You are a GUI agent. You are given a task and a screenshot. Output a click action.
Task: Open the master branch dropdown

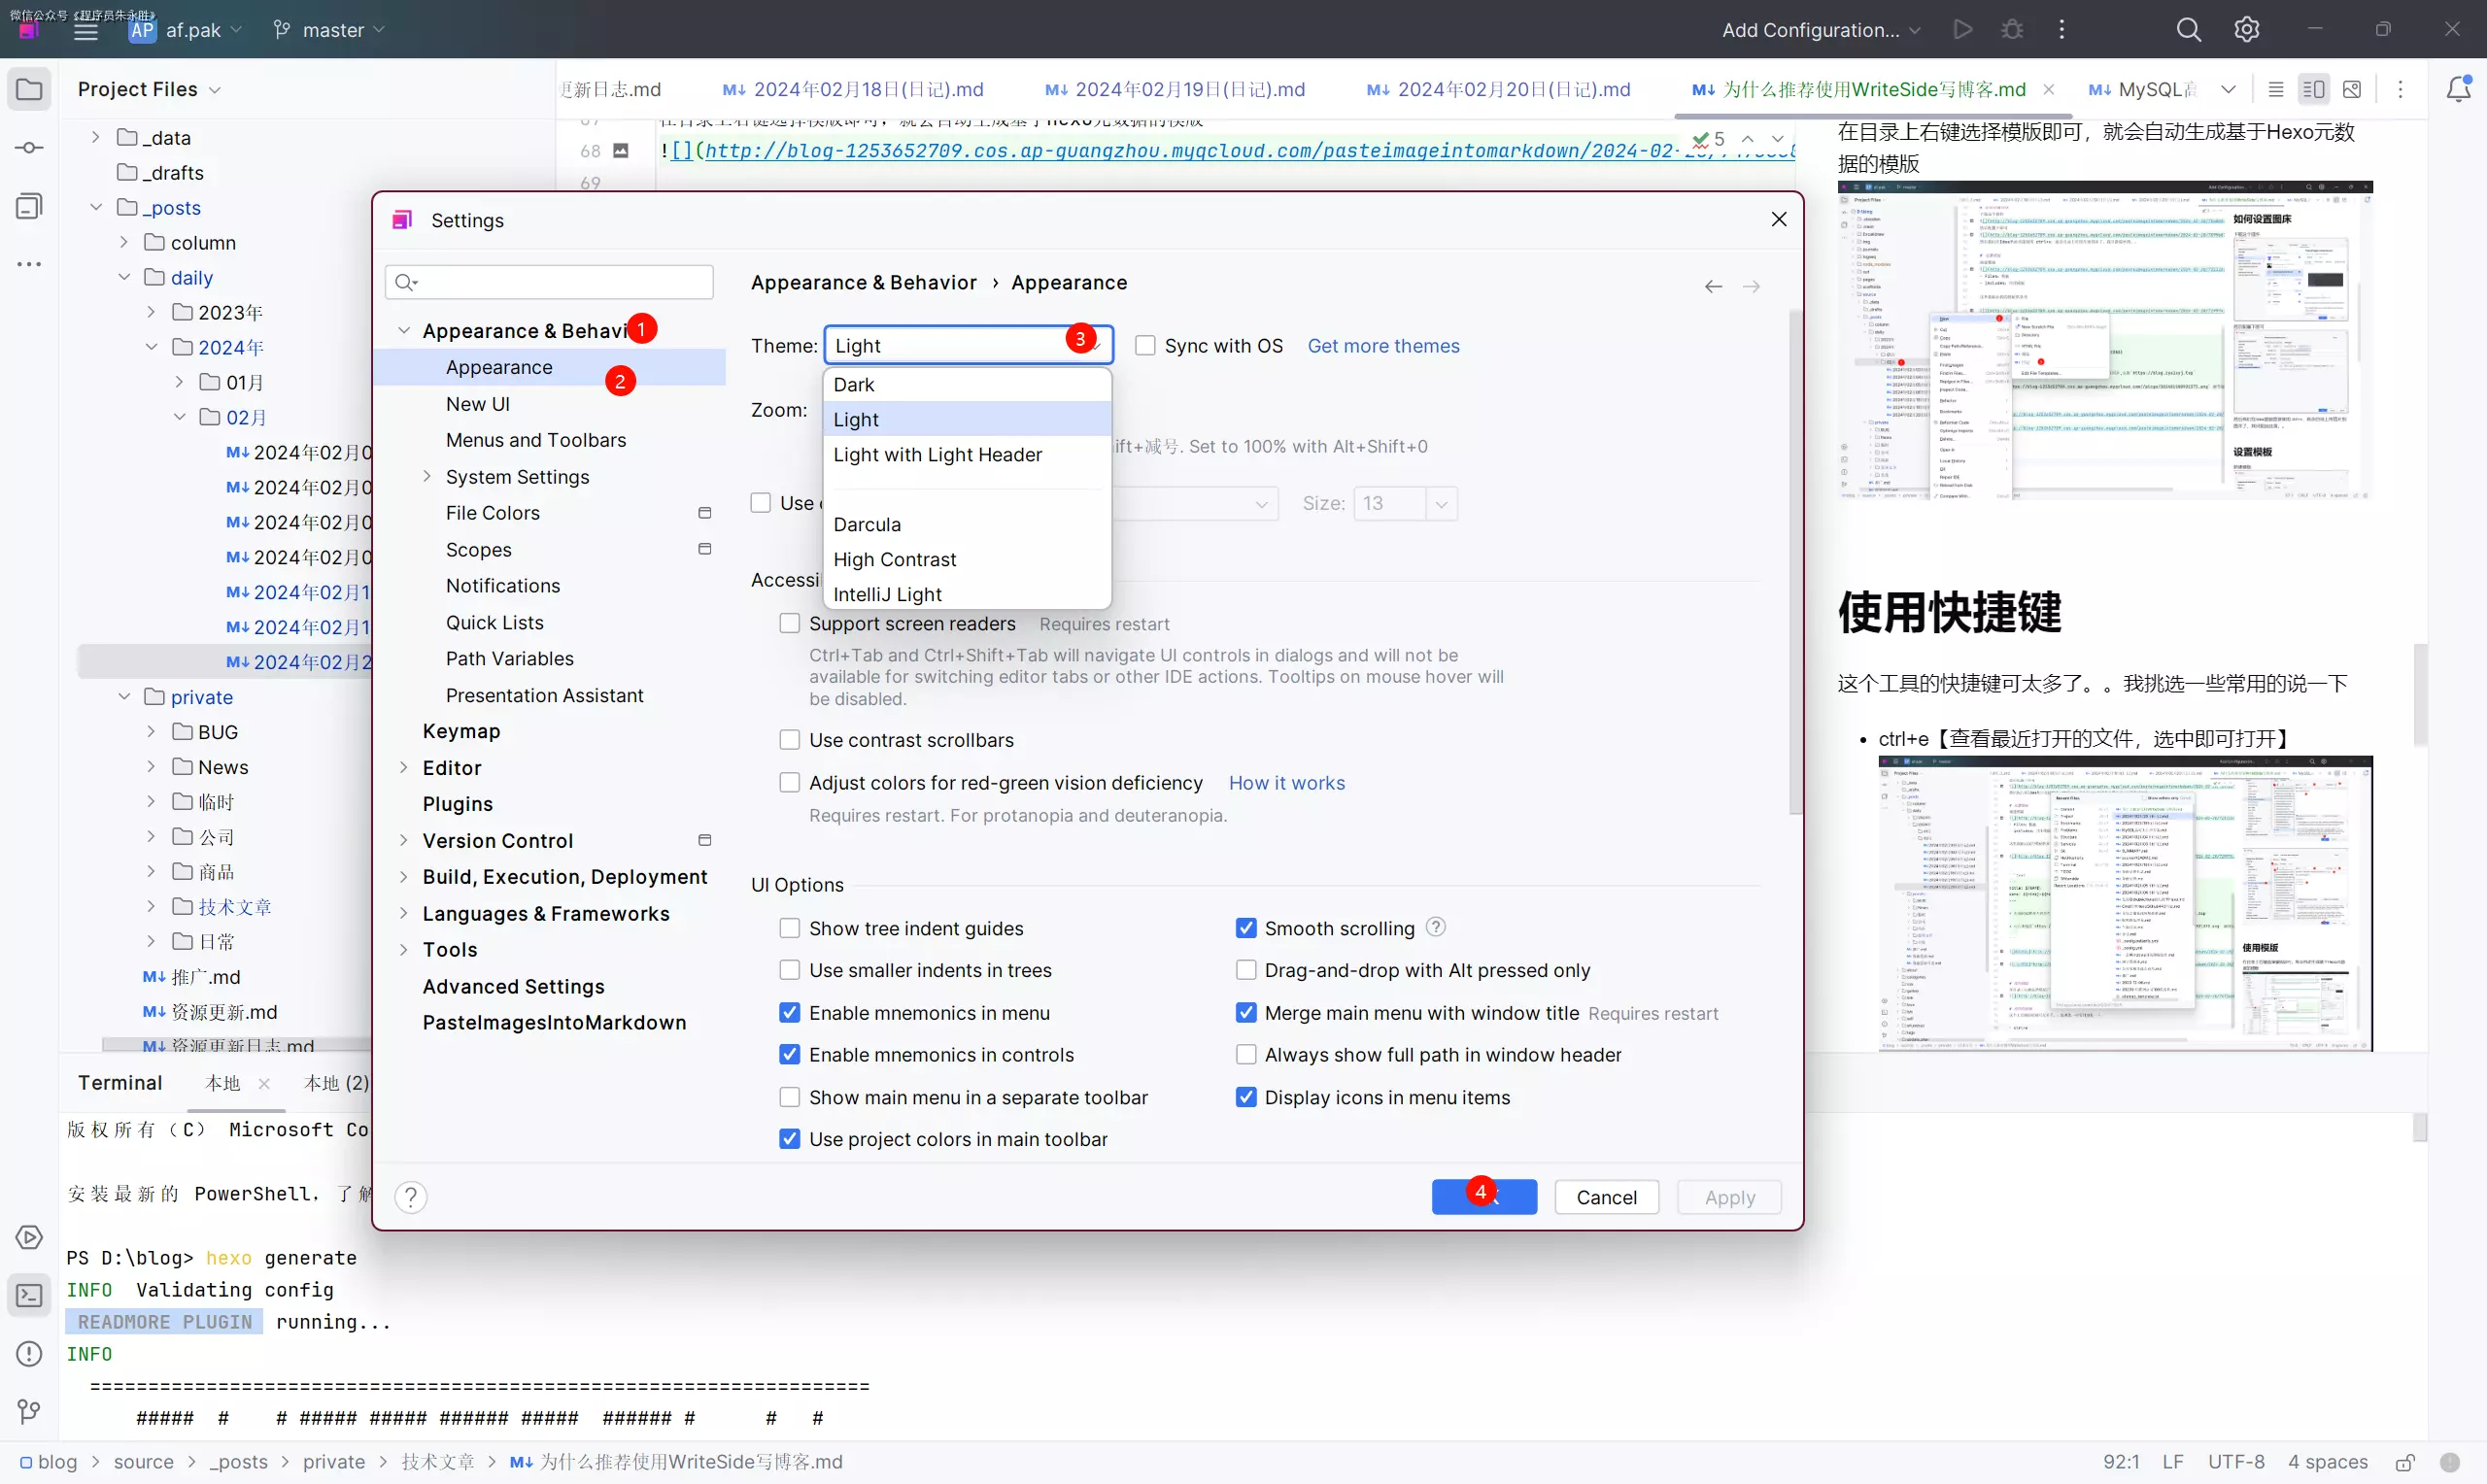pyautogui.click(x=329, y=30)
